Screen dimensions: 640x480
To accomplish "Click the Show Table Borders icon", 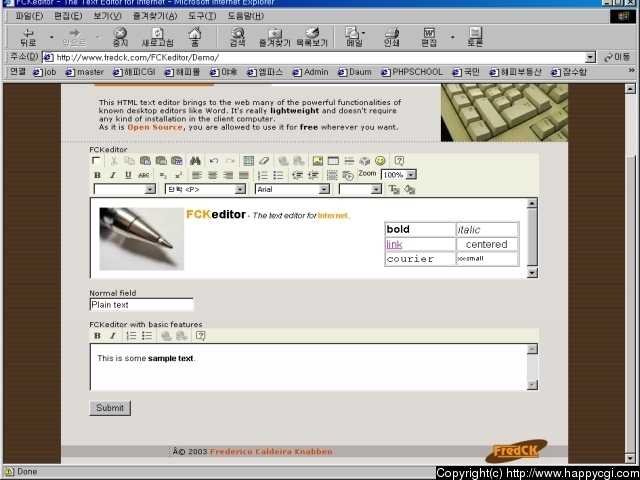I will point(332,175).
